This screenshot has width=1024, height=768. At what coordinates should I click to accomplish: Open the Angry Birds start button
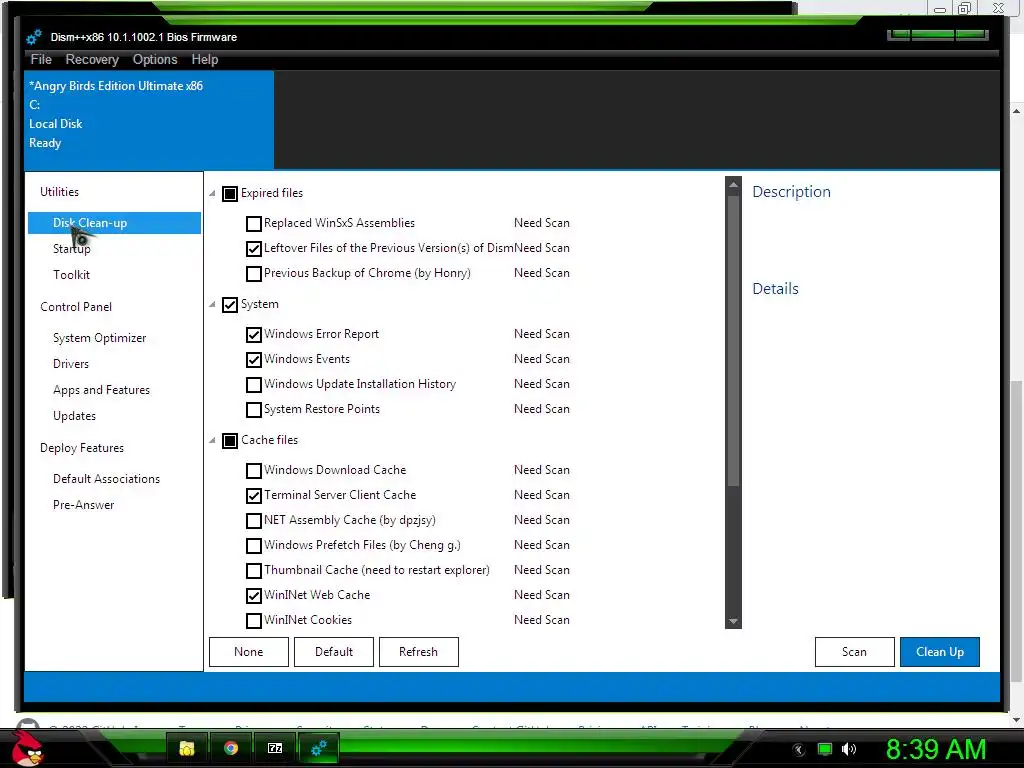[x=27, y=748]
